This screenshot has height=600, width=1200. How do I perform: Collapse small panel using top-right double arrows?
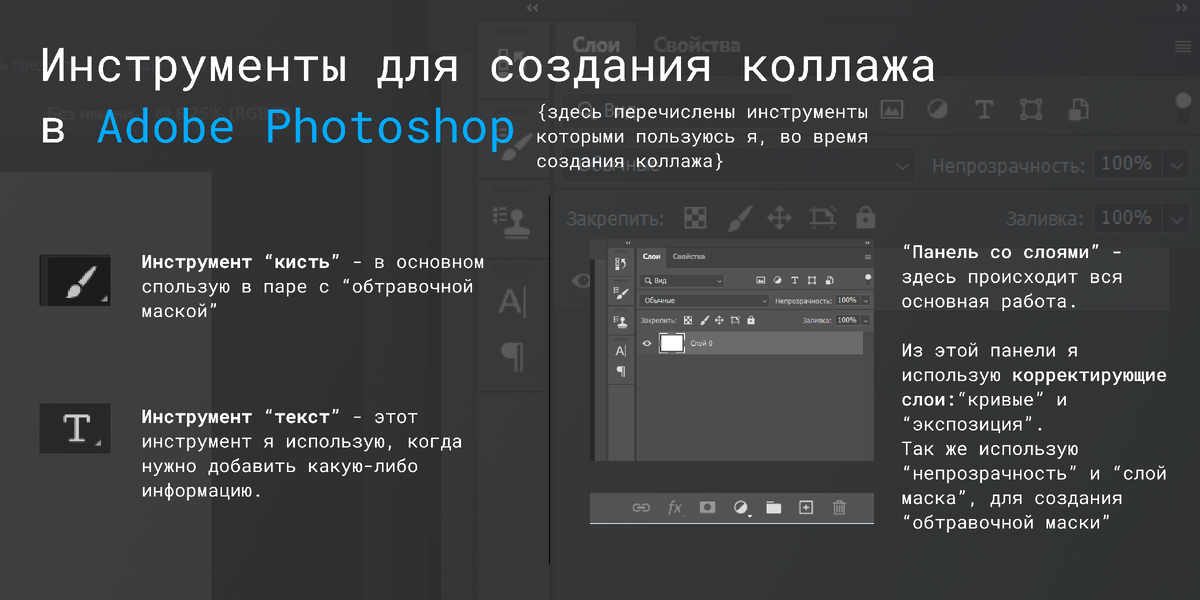pos(867,242)
